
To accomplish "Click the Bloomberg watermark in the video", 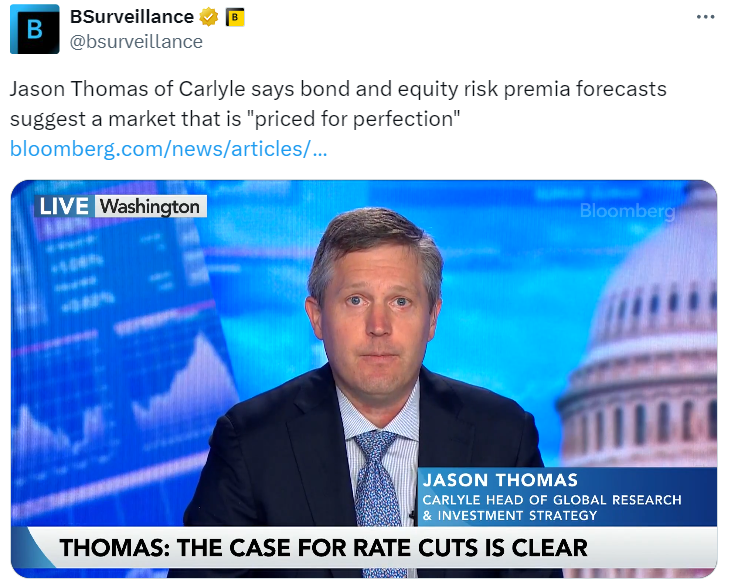I will point(627,211).
